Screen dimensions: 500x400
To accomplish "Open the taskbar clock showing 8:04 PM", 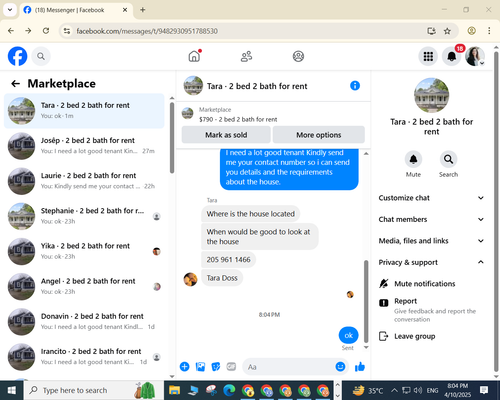I will 458,390.
